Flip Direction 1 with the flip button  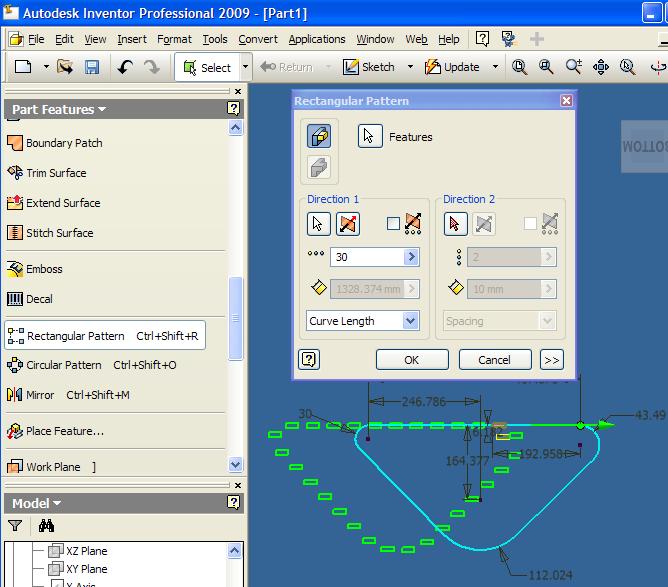(348, 224)
